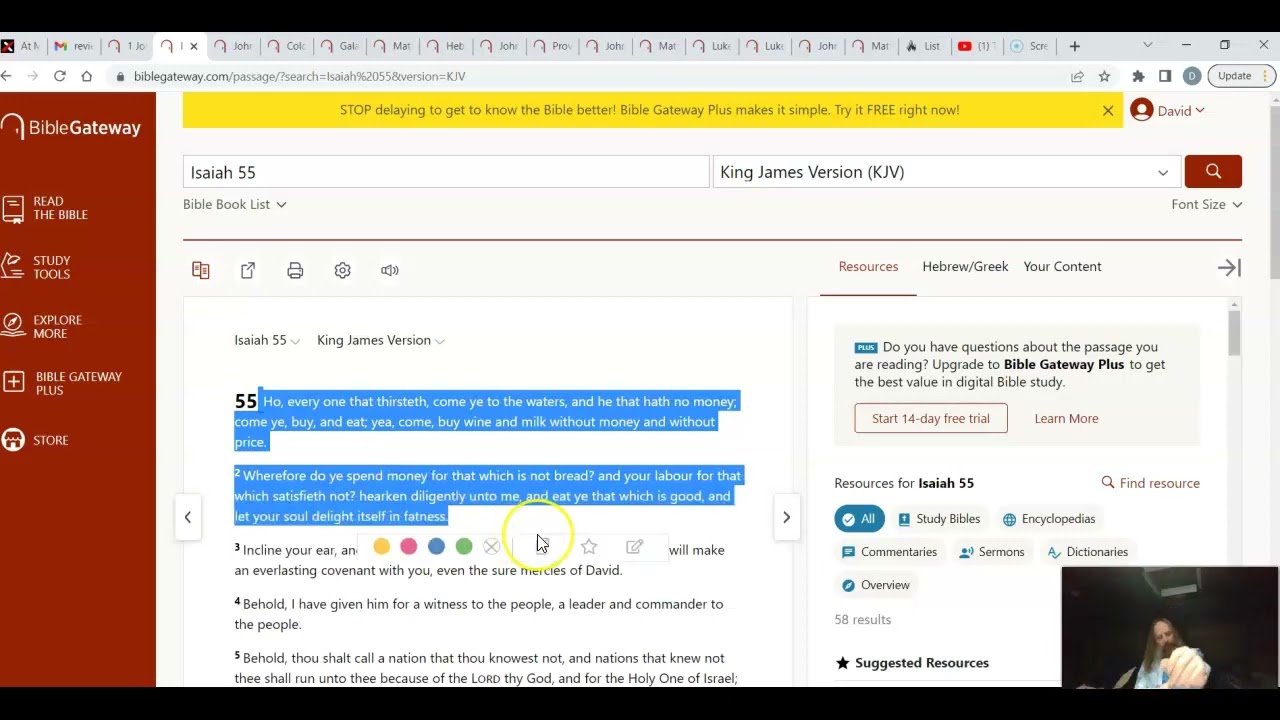This screenshot has height=720, width=1280.
Task: Open the Store sidebar section
Action: [x=35, y=440]
